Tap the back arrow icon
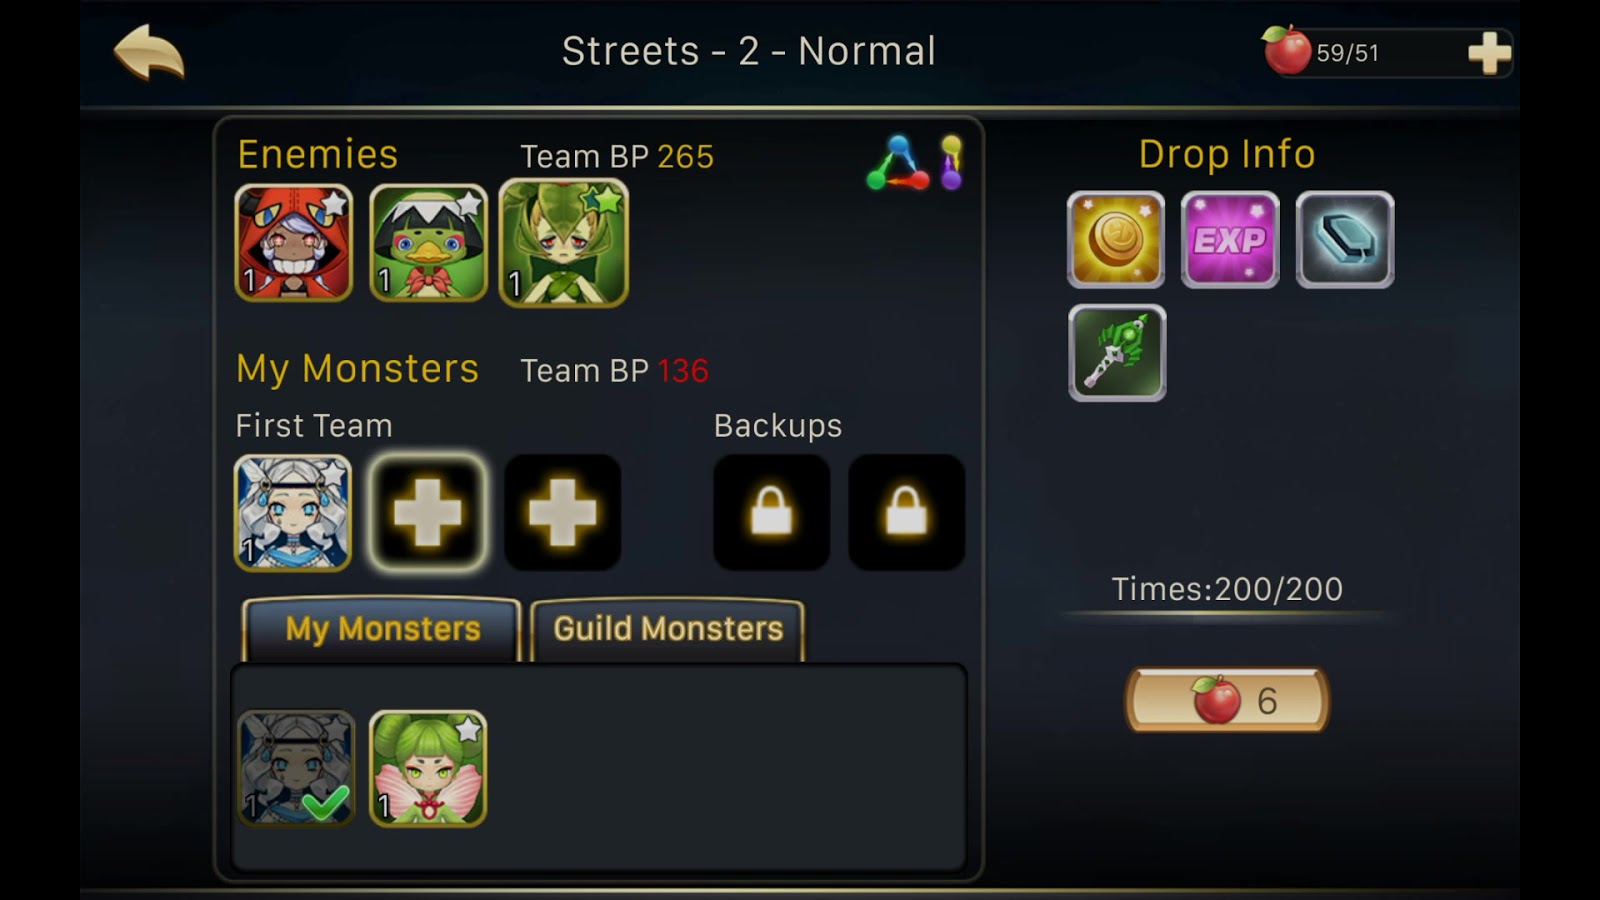The width and height of the screenshot is (1600, 900). 149,52
